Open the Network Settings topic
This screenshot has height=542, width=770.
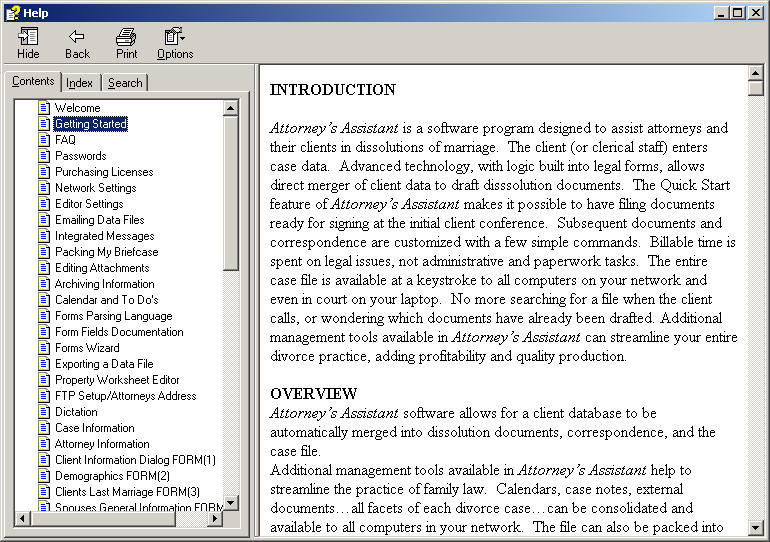[95, 188]
